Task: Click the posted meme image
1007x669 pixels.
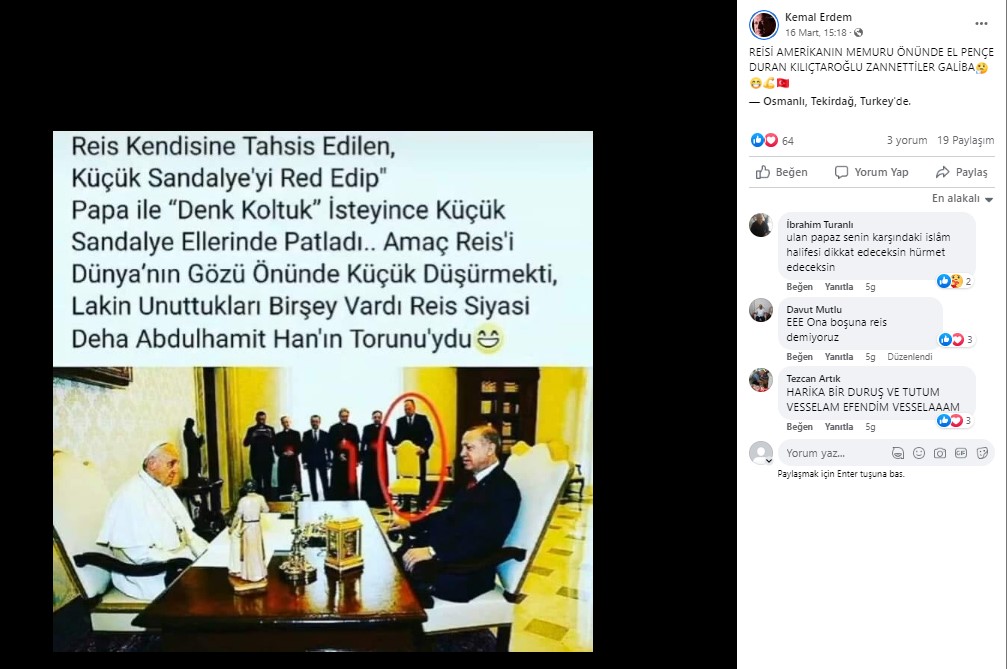Action: point(323,392)
